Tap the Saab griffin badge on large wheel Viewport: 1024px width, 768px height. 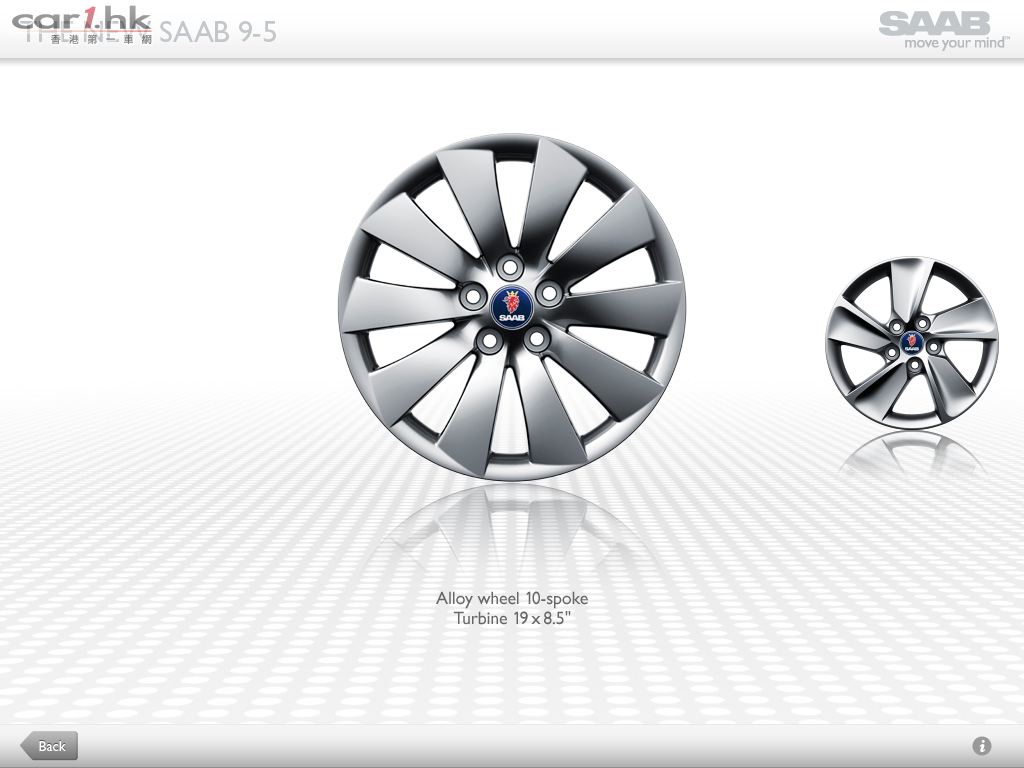tap(512, 305)
